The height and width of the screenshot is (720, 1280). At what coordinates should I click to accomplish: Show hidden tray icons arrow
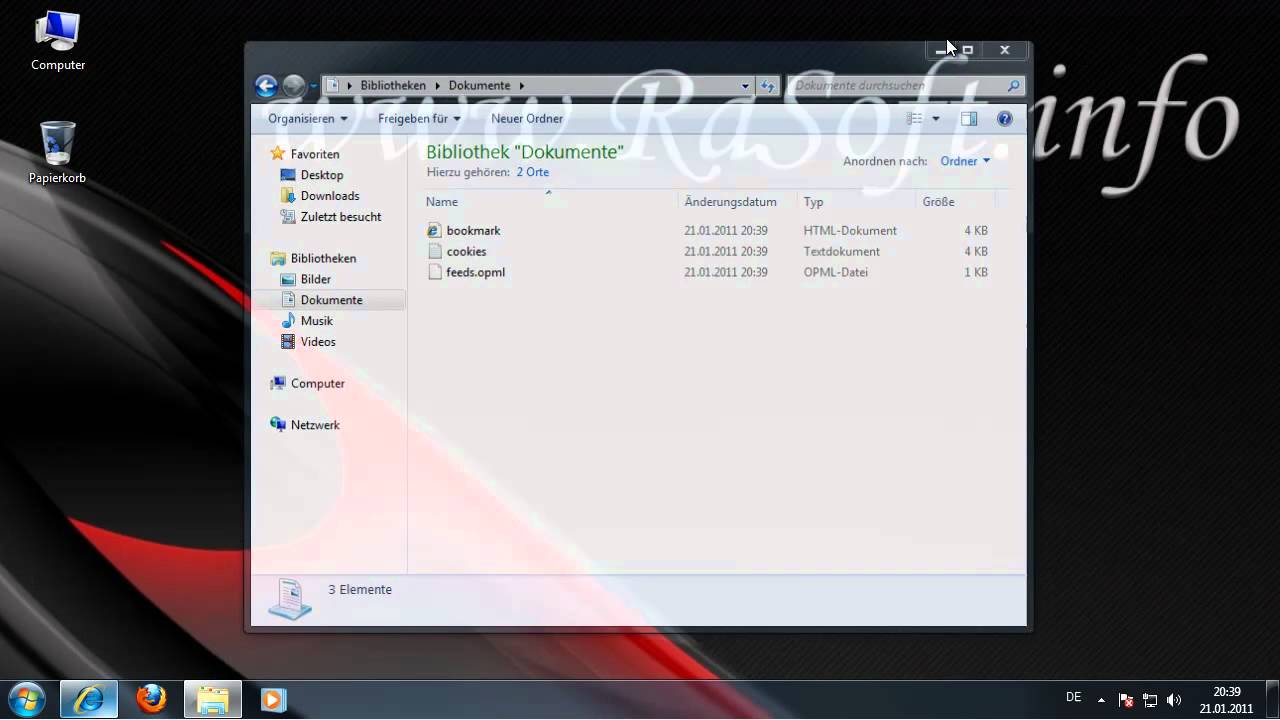(1101, 700)
